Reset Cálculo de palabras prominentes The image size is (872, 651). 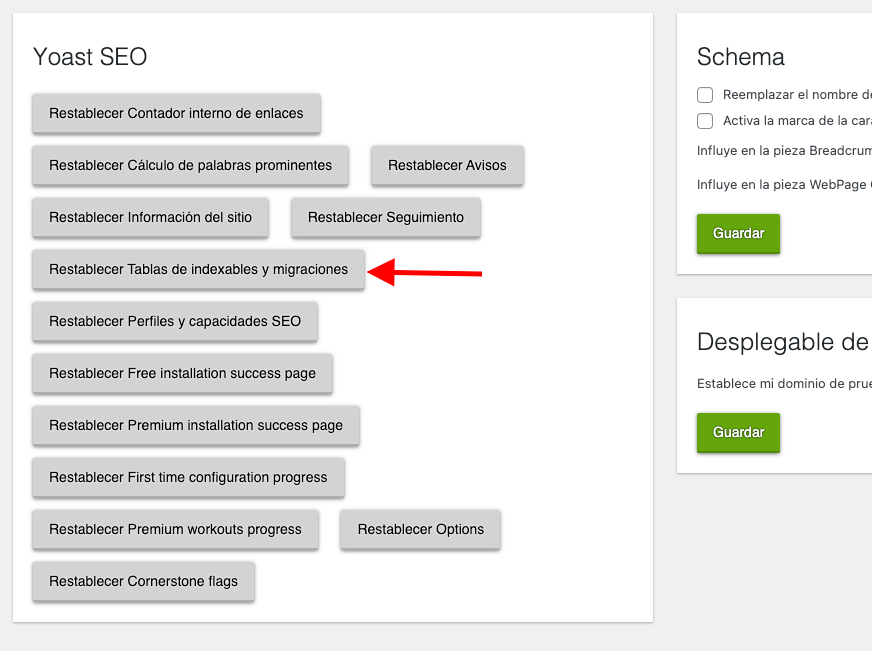pos(190,166)
